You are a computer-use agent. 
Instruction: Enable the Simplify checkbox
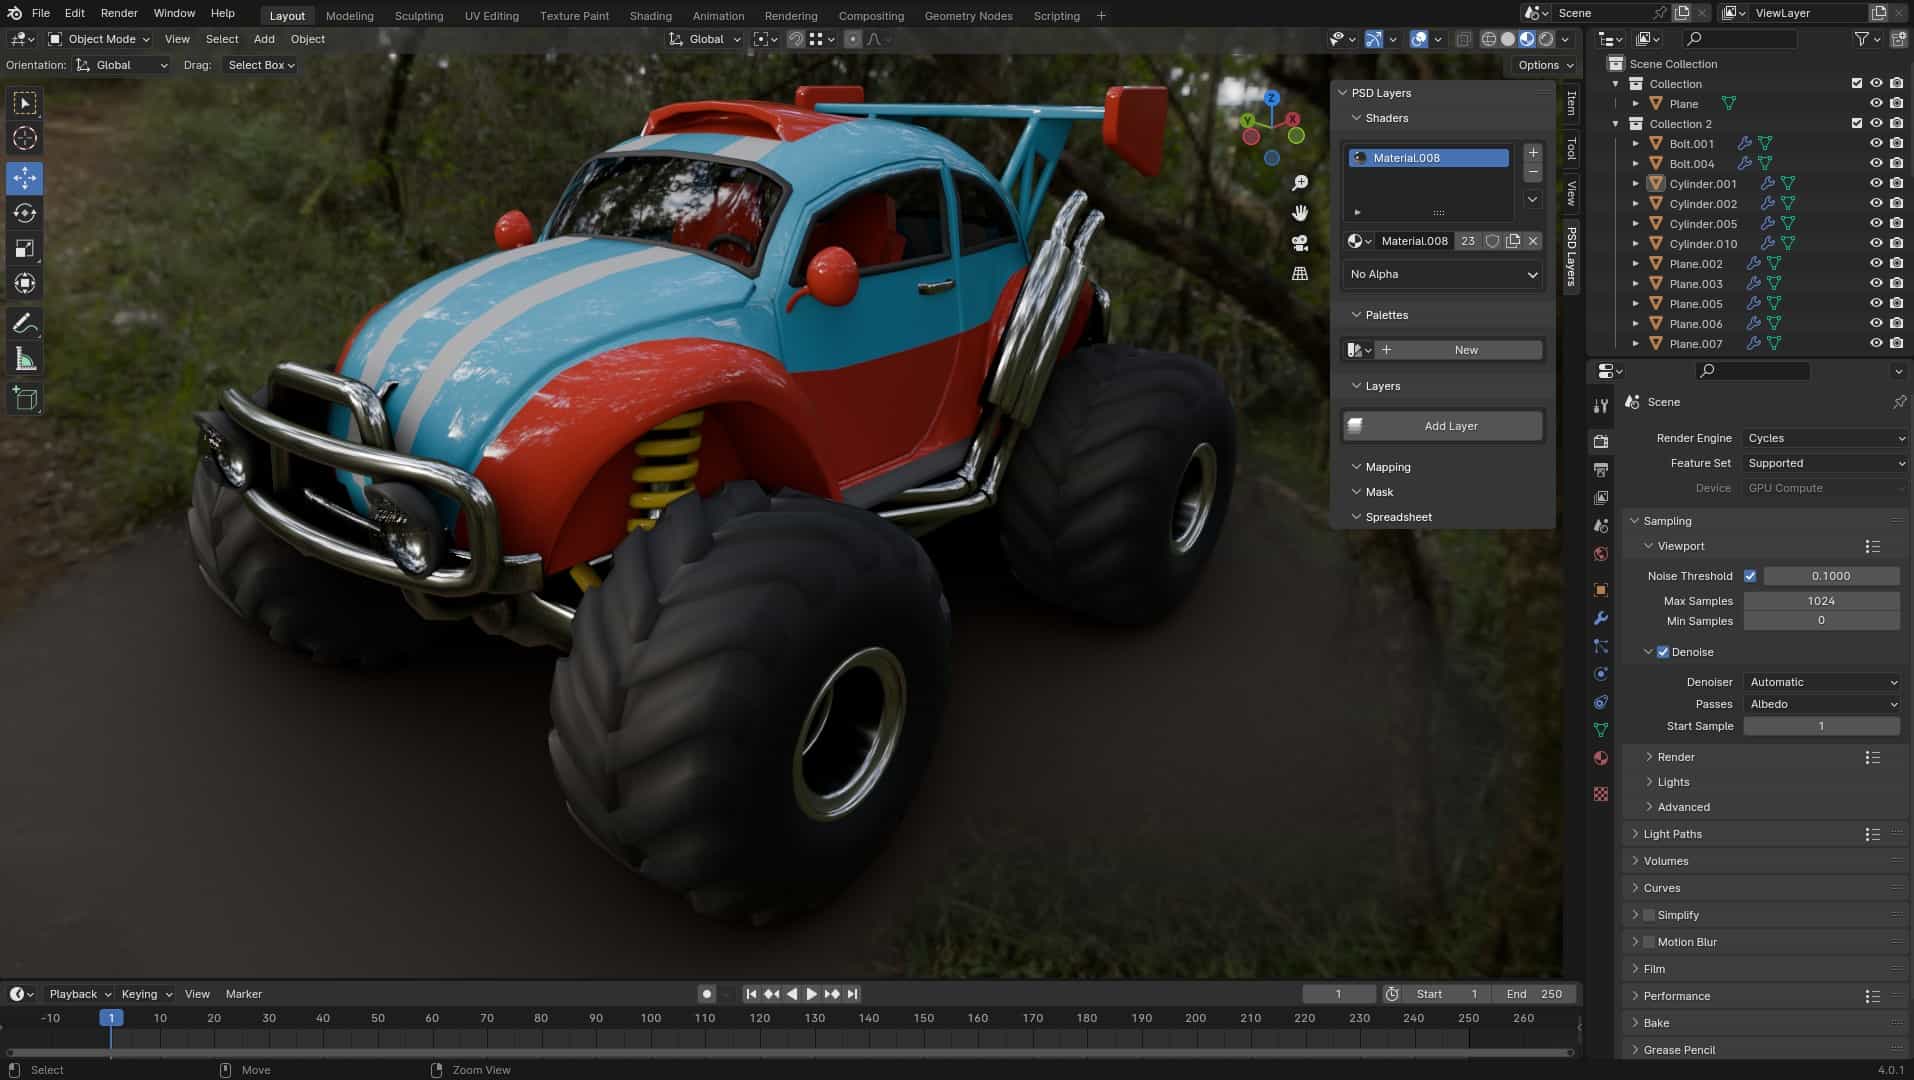coord(1649,915)
